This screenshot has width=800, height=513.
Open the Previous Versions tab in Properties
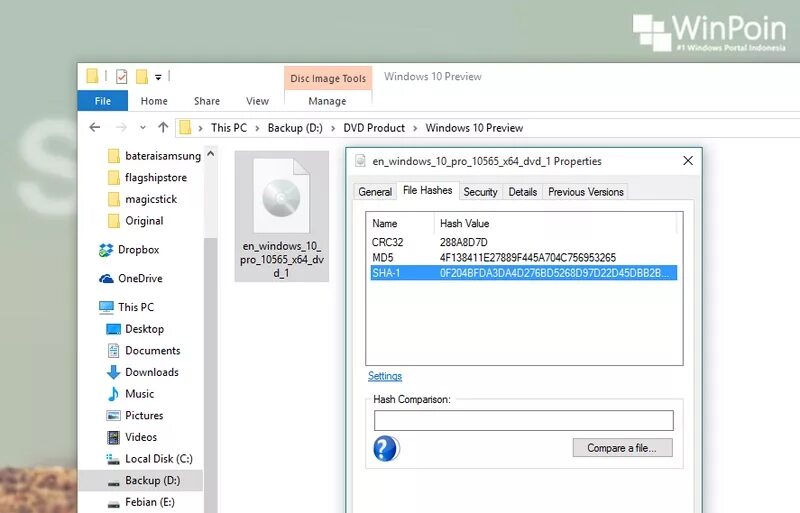[586, 192]
